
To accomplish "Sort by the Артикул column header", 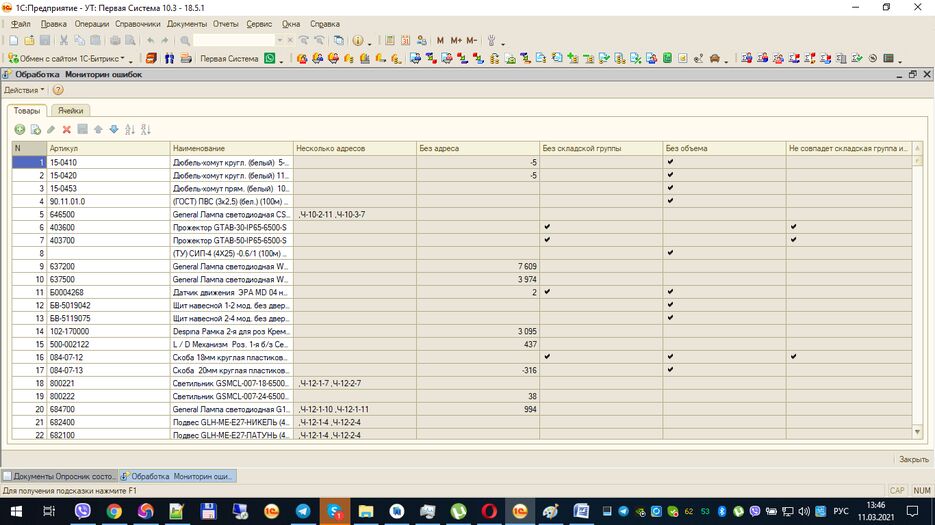I will 108,148.
